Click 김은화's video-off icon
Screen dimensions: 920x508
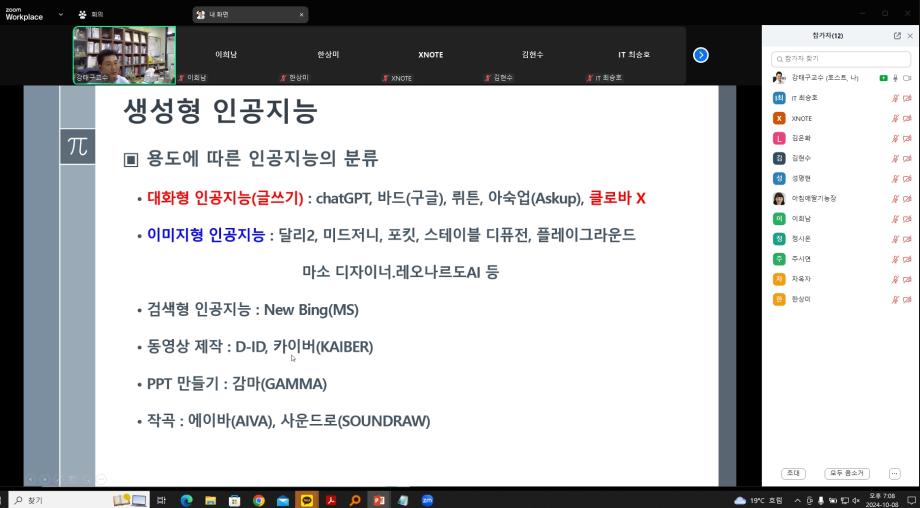click(x=907, y=138)
